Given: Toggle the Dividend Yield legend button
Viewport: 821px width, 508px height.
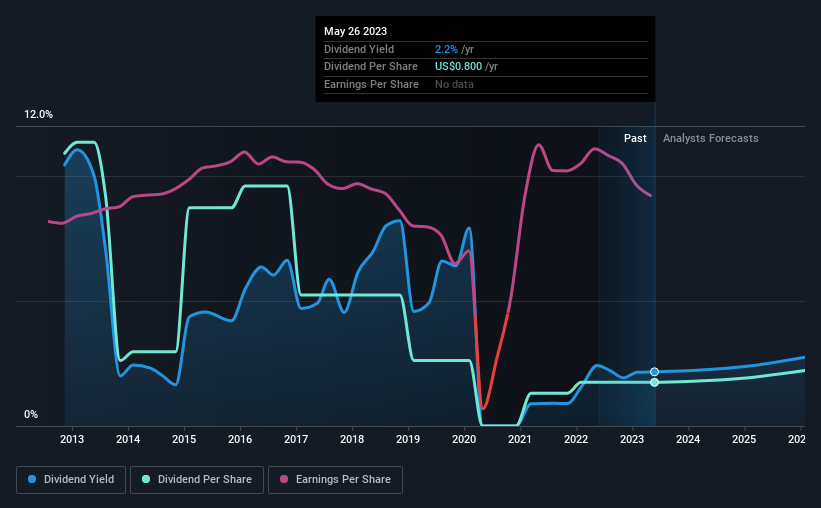Looking at the screenshot, I should [x=71, y=480].
